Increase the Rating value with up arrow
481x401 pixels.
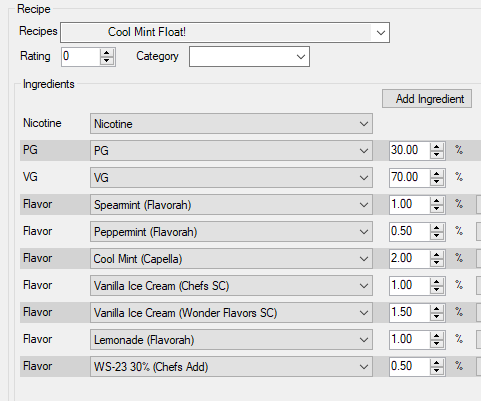click(x=107, y=53)
